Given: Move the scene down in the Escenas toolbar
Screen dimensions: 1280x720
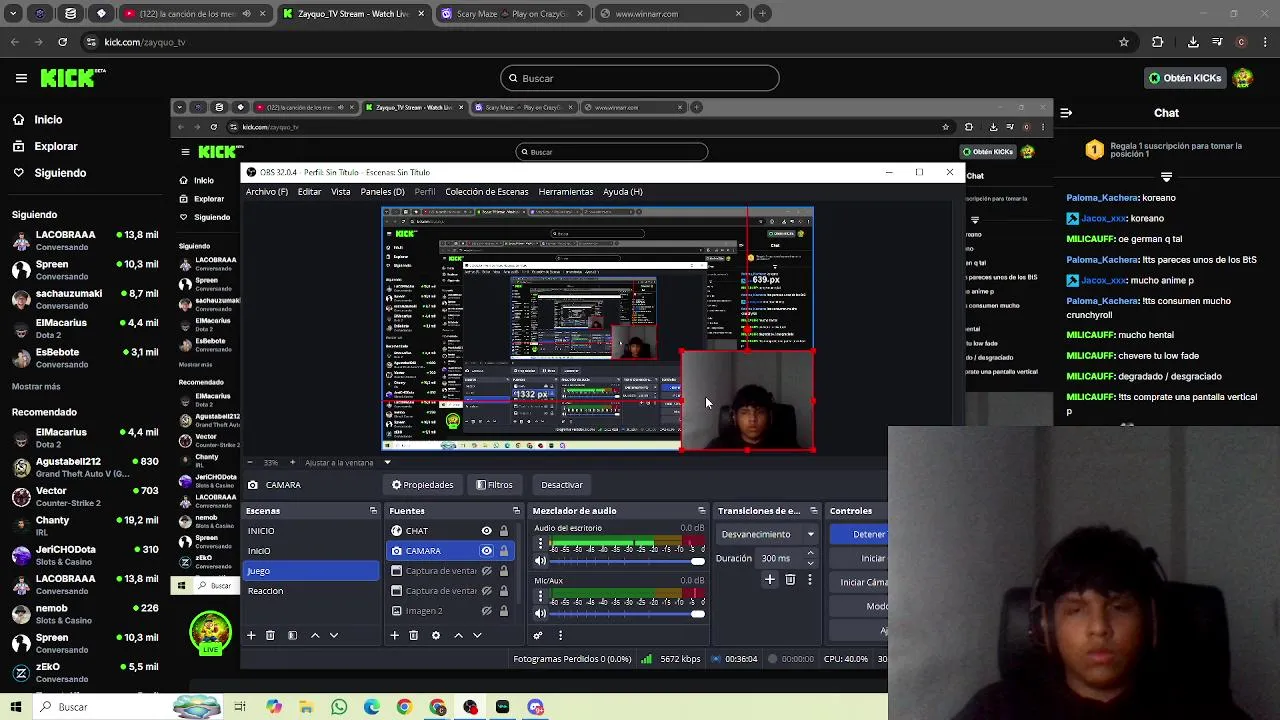Looking at the screenshot, I should (x=334, y=635).
